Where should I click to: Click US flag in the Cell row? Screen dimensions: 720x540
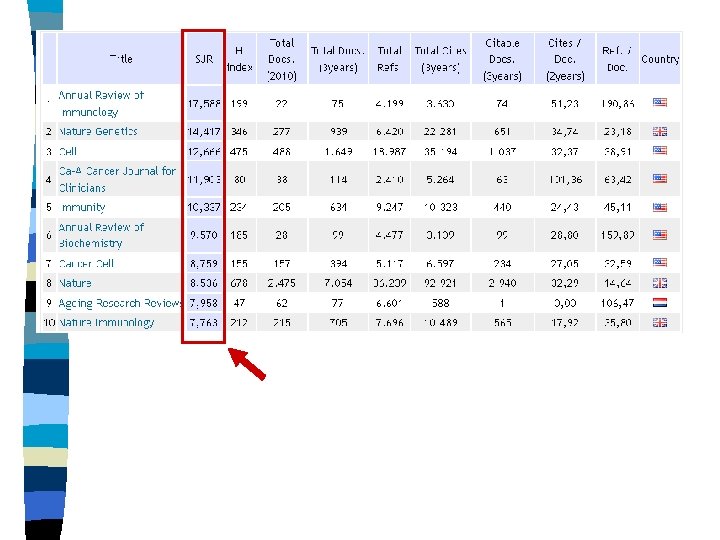[x=660, y=150]
